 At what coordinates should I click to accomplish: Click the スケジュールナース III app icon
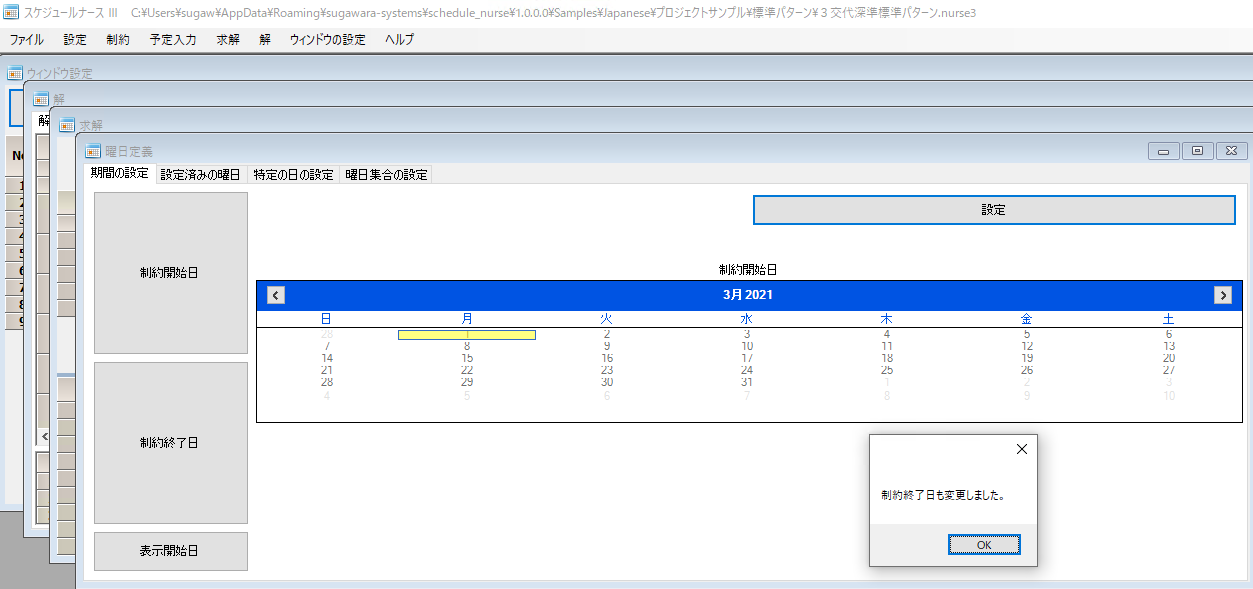(x=11, y=13)
